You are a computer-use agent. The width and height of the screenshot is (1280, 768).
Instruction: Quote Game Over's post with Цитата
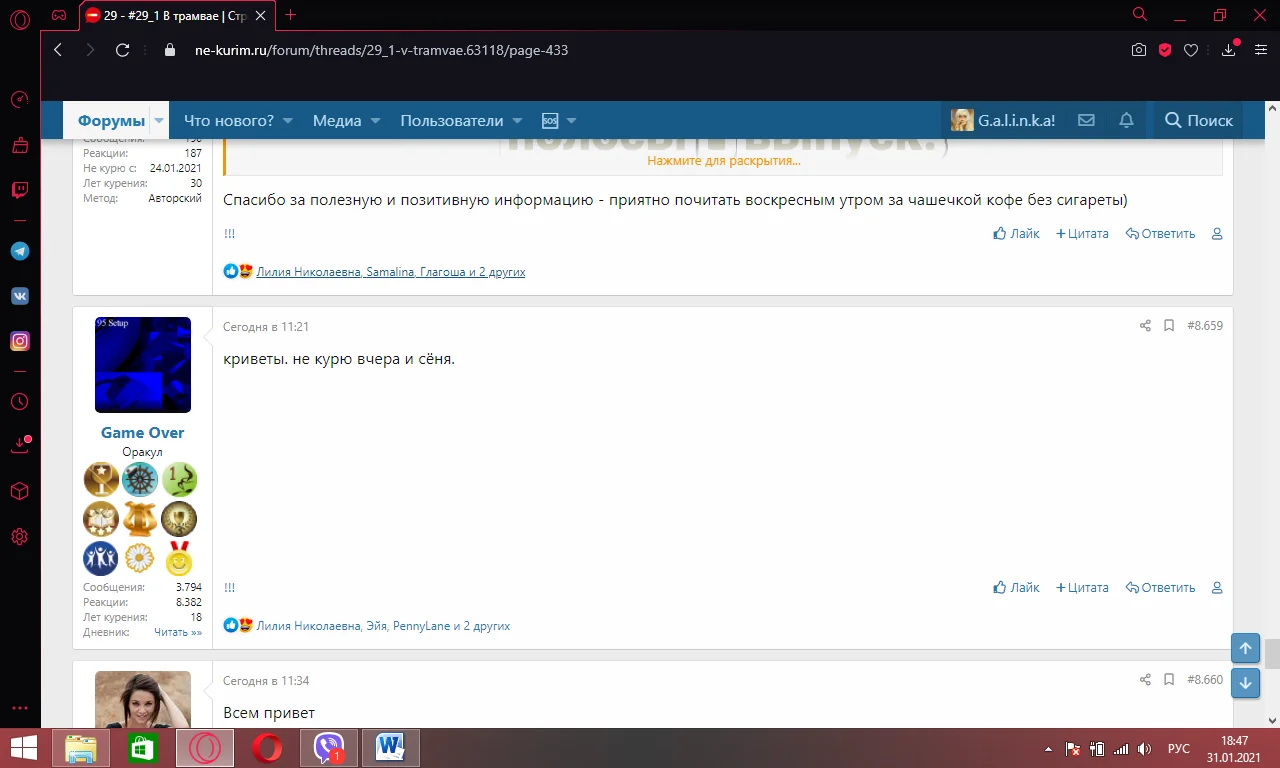coord(1082,588)
